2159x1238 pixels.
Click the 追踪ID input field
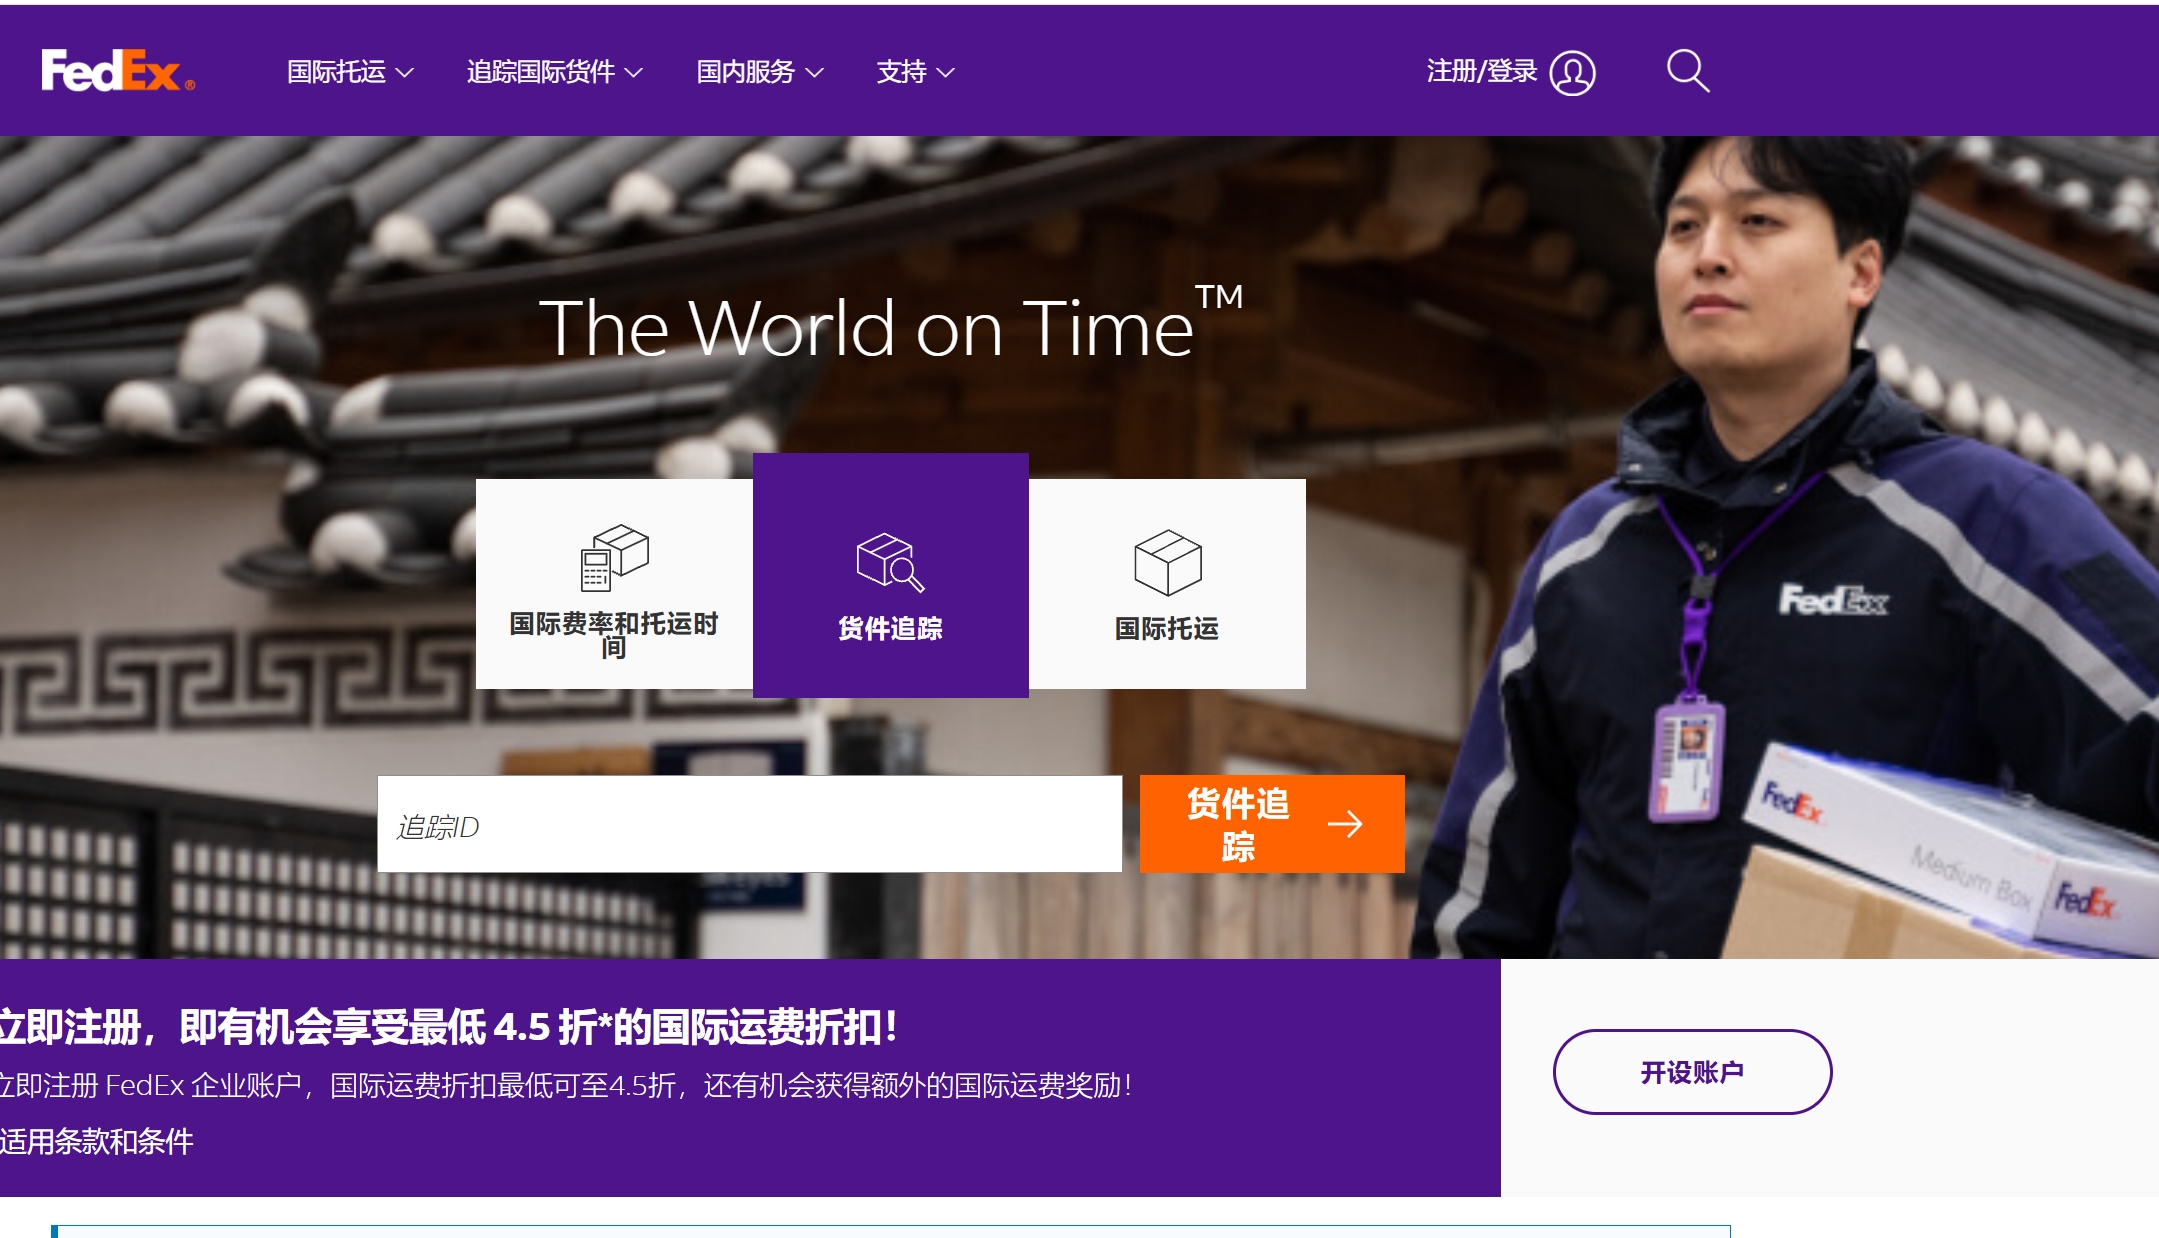pyautogui.click(x=750, y=823)
